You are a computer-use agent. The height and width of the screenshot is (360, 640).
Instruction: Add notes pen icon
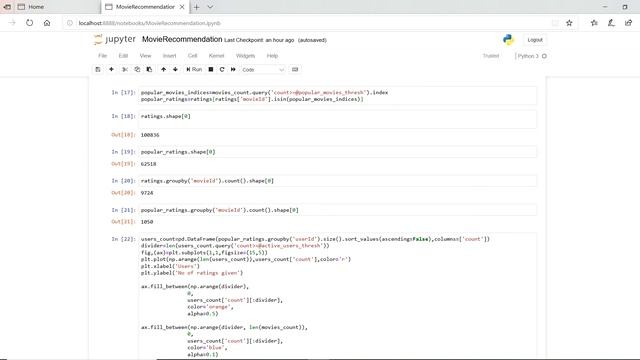coord(611,23)
